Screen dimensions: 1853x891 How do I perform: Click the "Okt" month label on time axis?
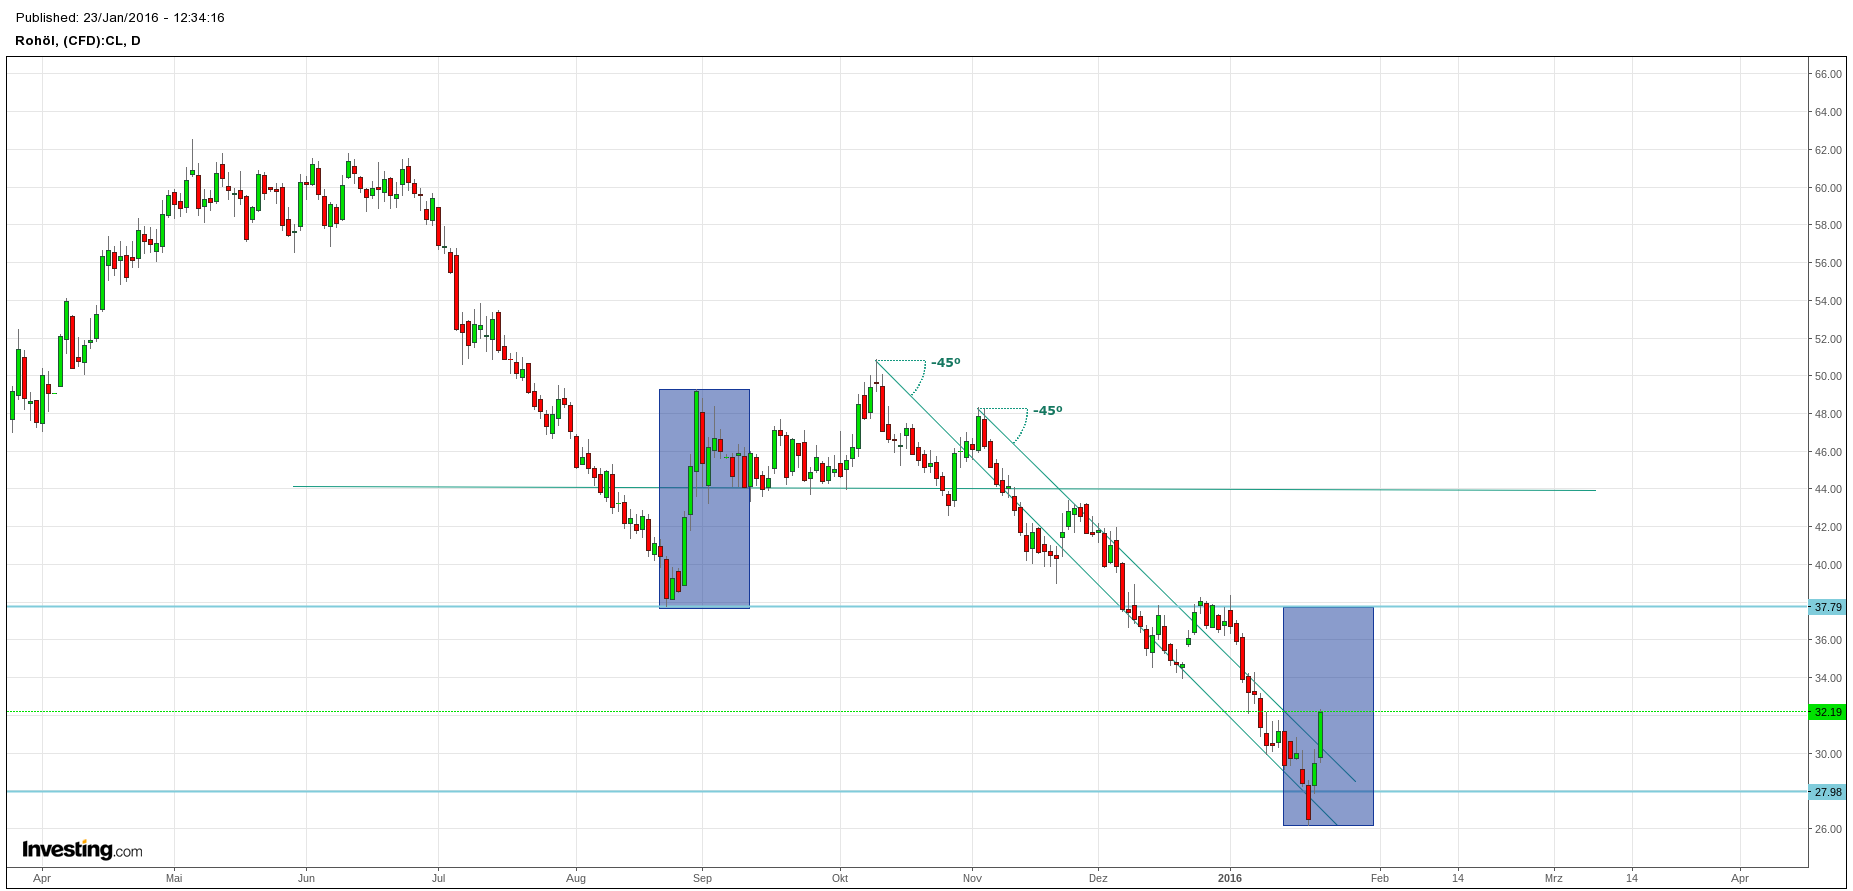[x=840, y=878]
